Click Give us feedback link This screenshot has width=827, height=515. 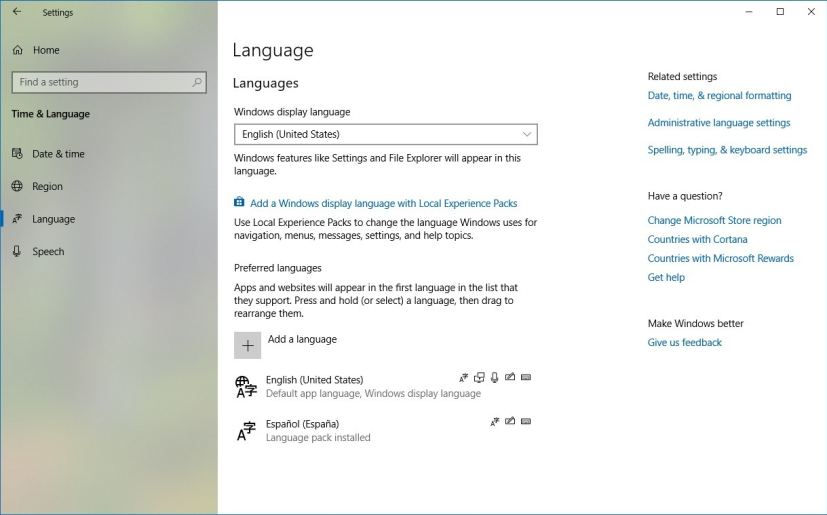click(x=685, y=342)
